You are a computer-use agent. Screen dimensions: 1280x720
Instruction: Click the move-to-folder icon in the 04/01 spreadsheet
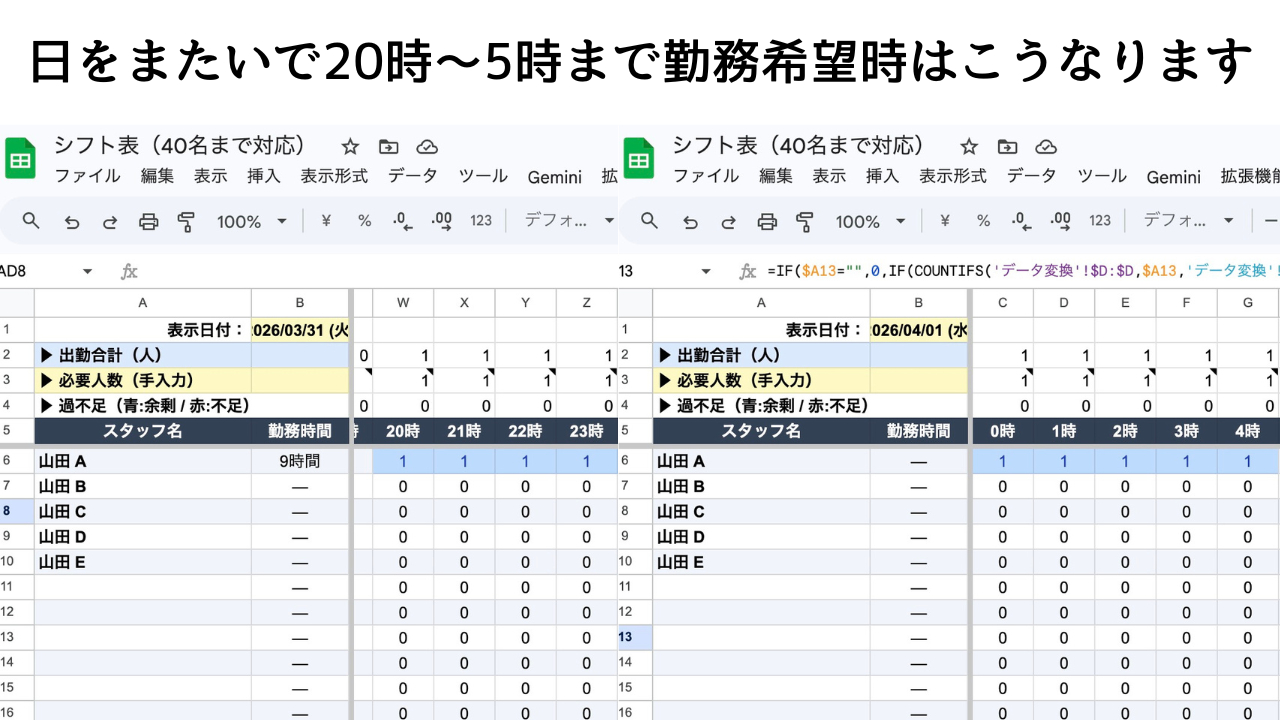coord(1007,147)
